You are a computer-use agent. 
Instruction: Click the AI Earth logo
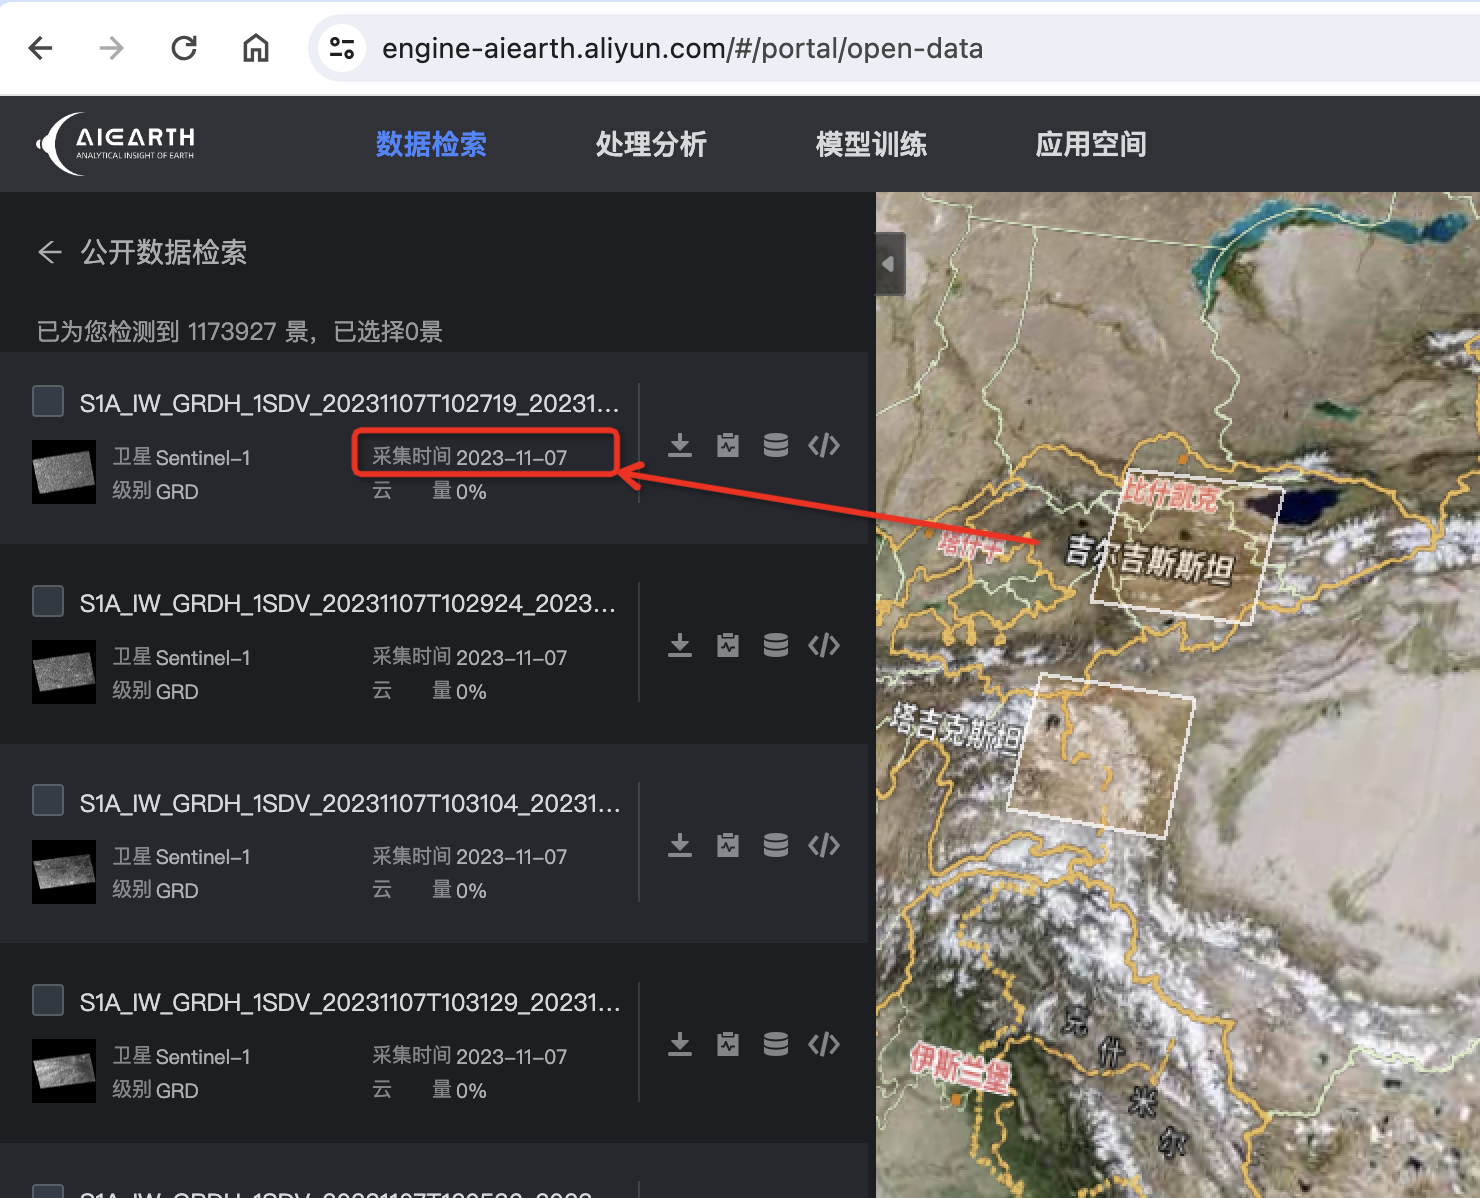pyautogui.click(x=116, y=144)
